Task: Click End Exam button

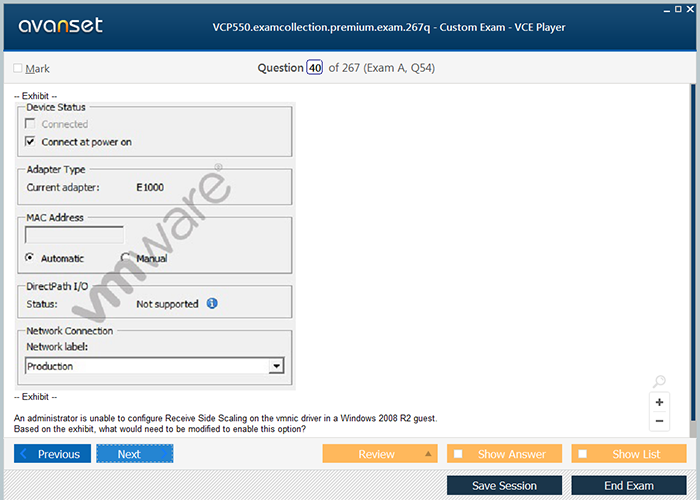Action: pos(629,485)
